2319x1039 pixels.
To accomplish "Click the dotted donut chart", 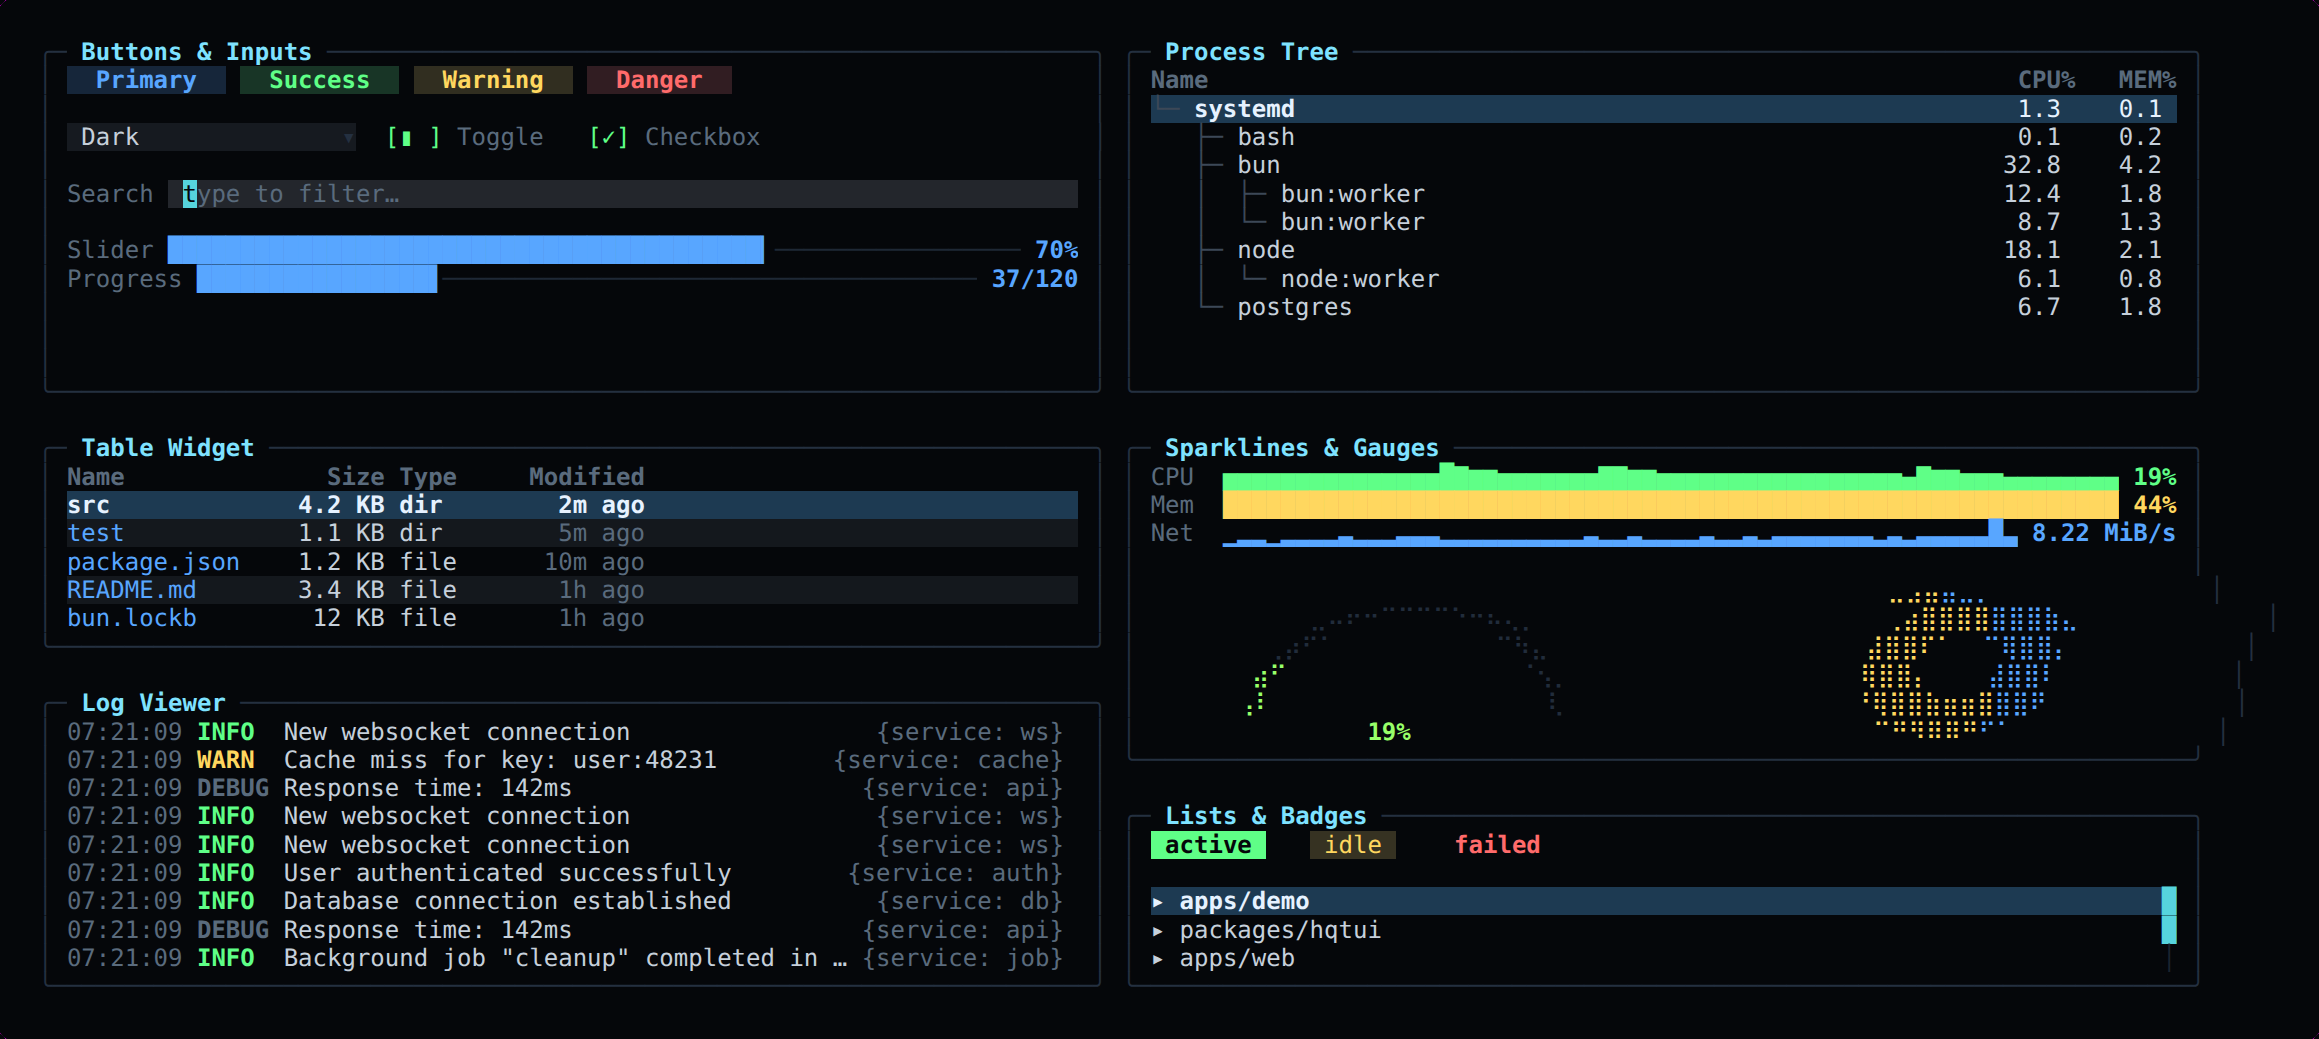I will click(x=1967, y=664).
